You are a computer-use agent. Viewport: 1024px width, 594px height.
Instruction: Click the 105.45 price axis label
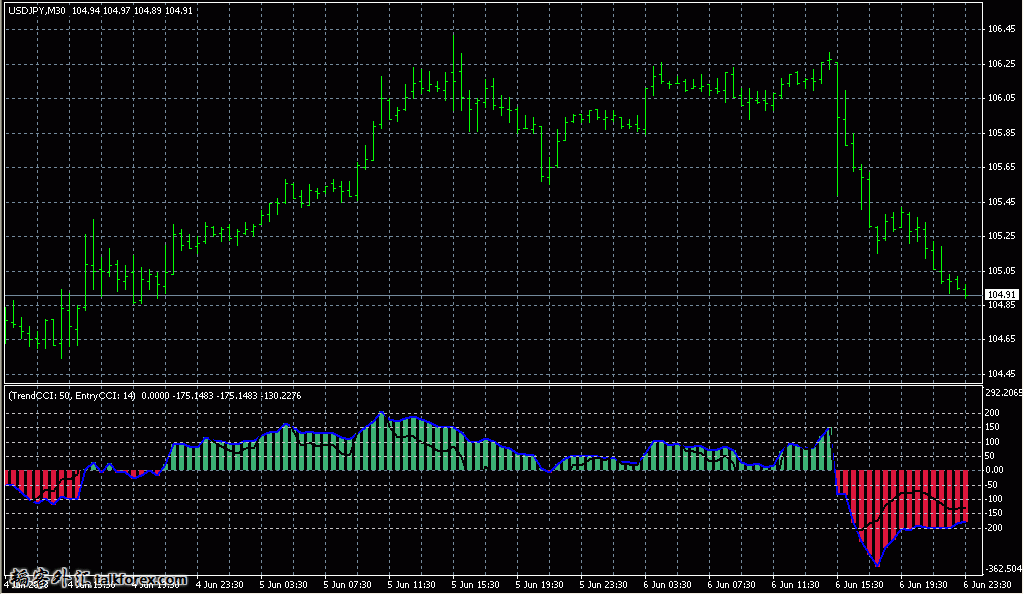click(x=1002, y=202)
